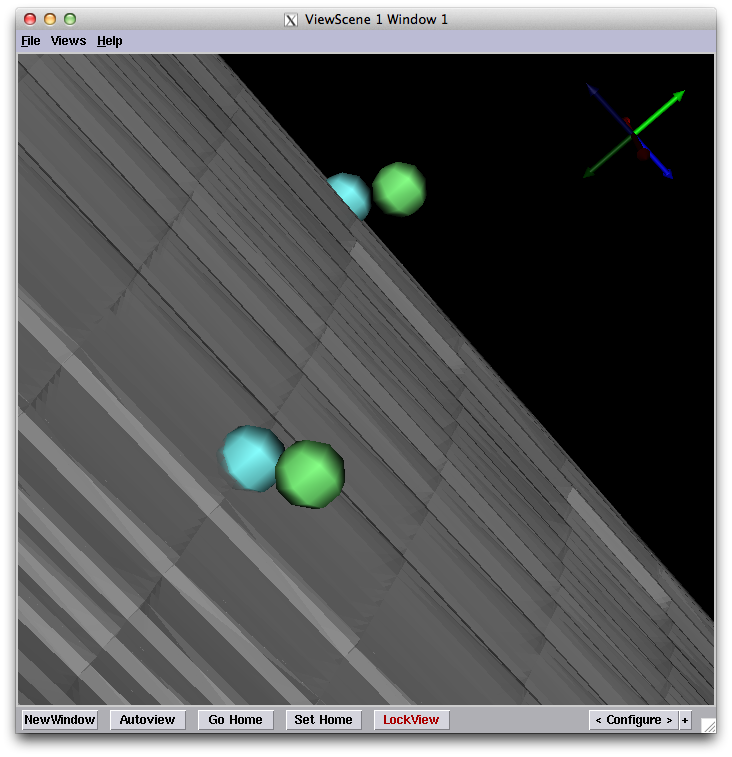Viewport: 732px width, 757px height.
Task: Click the plus button beside Configure
Action: point(685,720)
